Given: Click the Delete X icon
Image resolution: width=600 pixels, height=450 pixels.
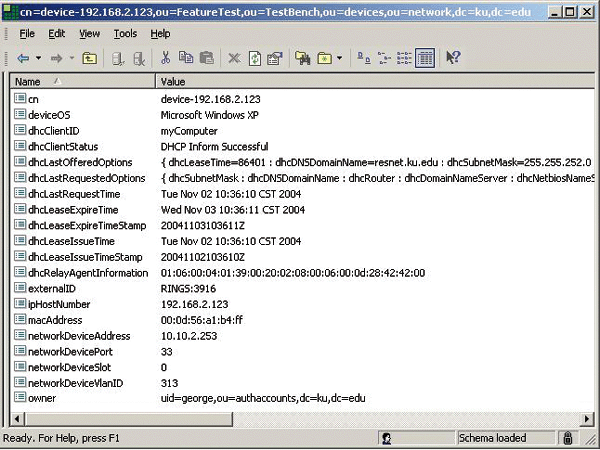Looking at the screenshot, I should tap(234, 58).
